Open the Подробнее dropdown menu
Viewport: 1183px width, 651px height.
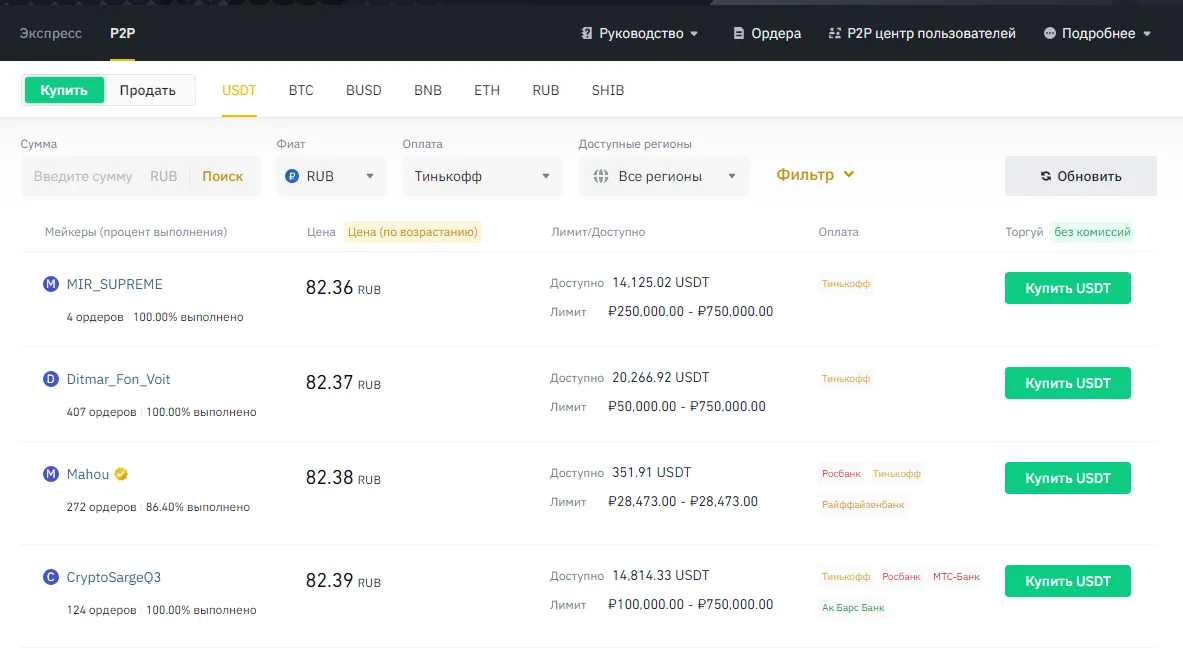click(x=1097, y=33)
